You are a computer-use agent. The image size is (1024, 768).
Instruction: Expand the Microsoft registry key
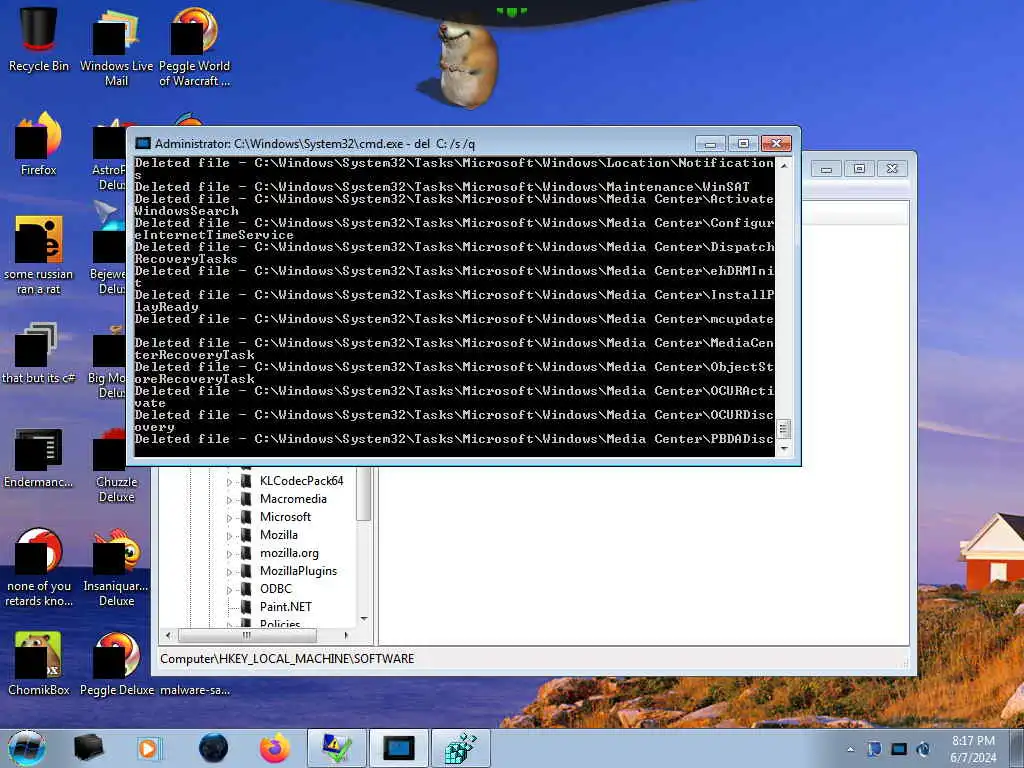[x=229, y=517]
